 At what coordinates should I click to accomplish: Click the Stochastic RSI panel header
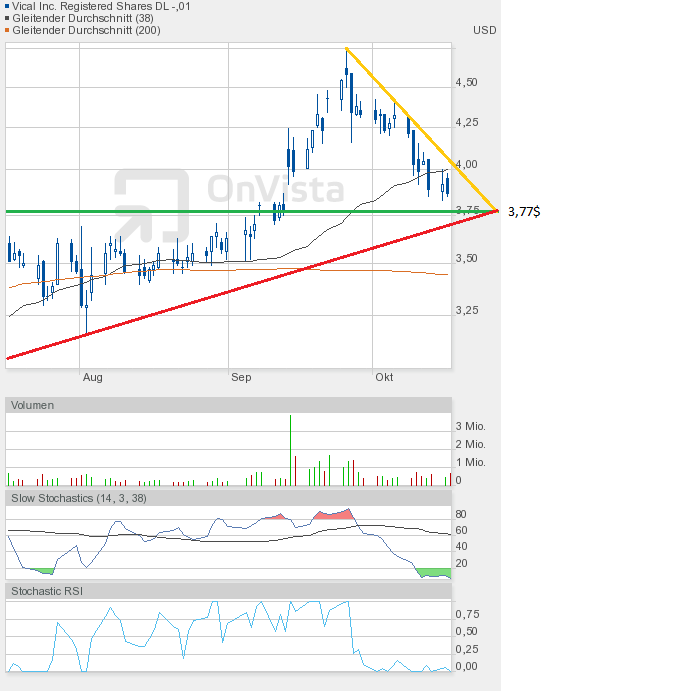[x=47, y=591]
